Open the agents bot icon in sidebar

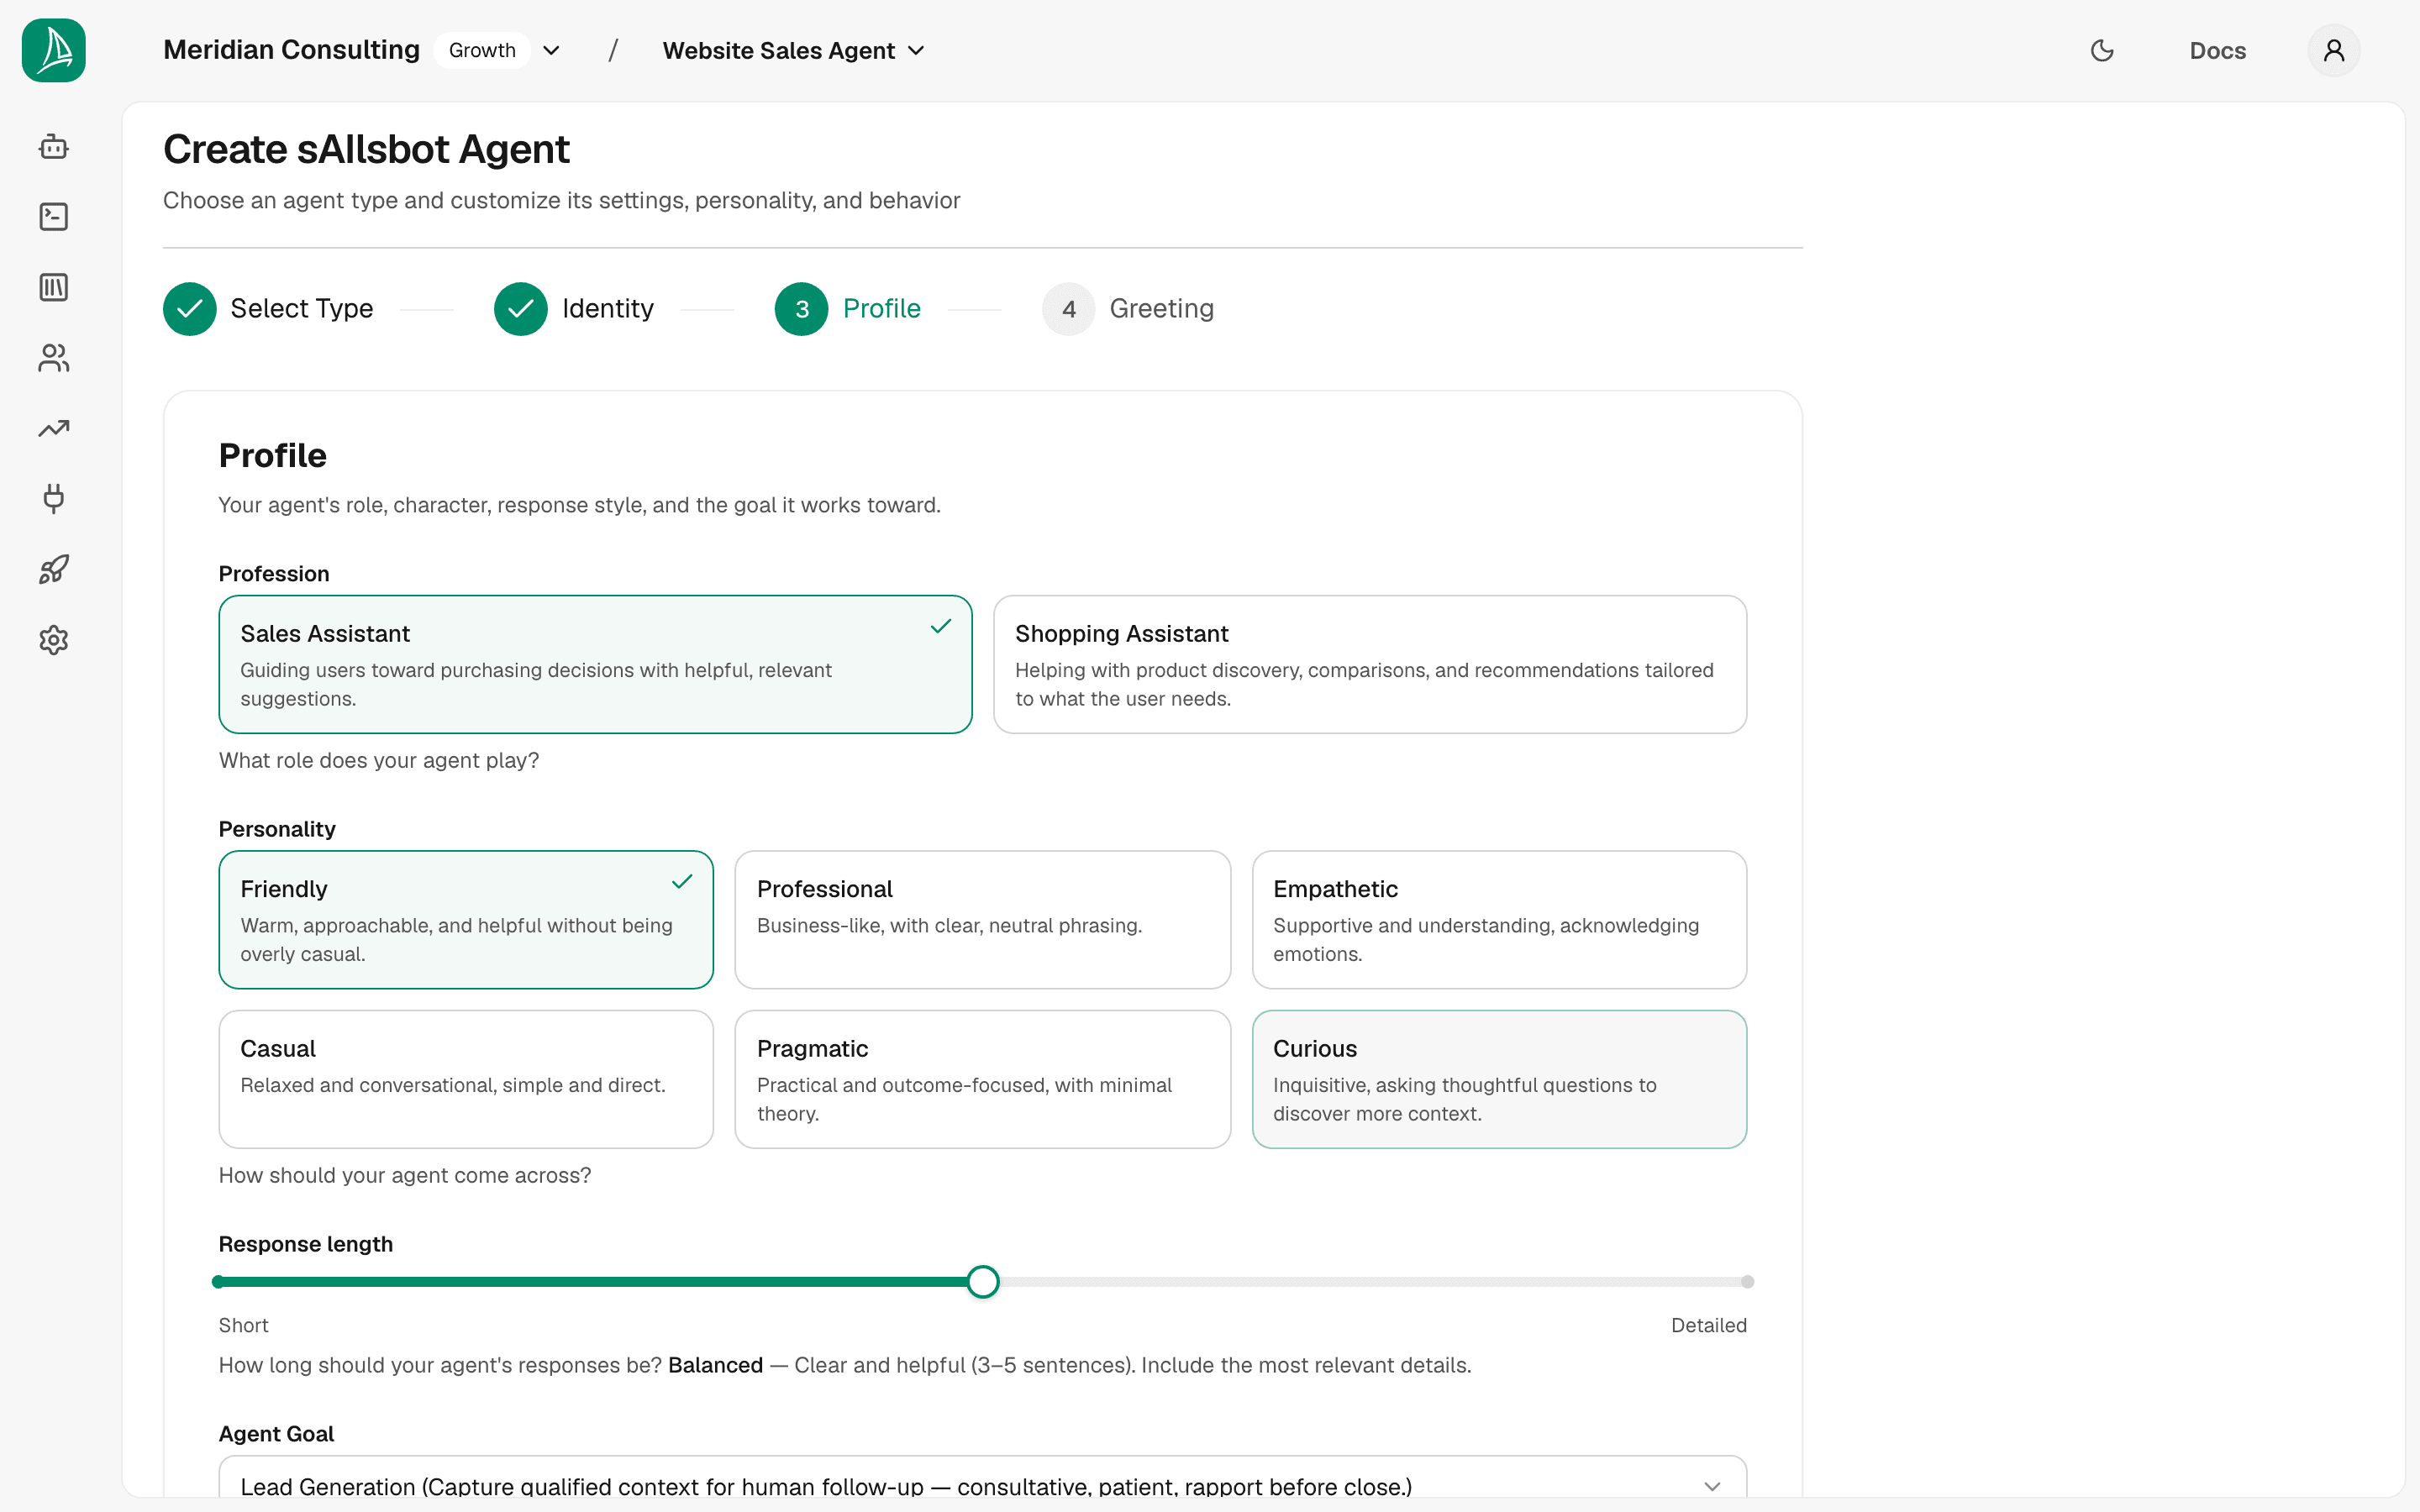(54, 147)
